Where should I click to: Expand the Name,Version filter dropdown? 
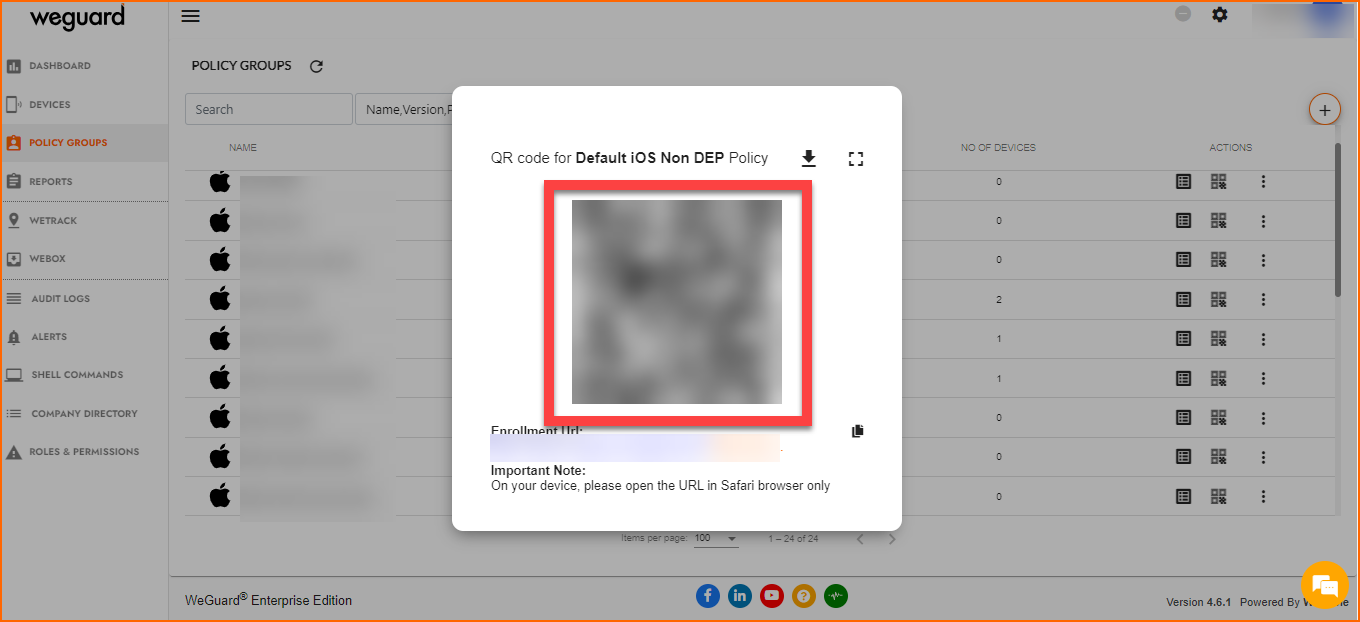[x=404, y=109]
